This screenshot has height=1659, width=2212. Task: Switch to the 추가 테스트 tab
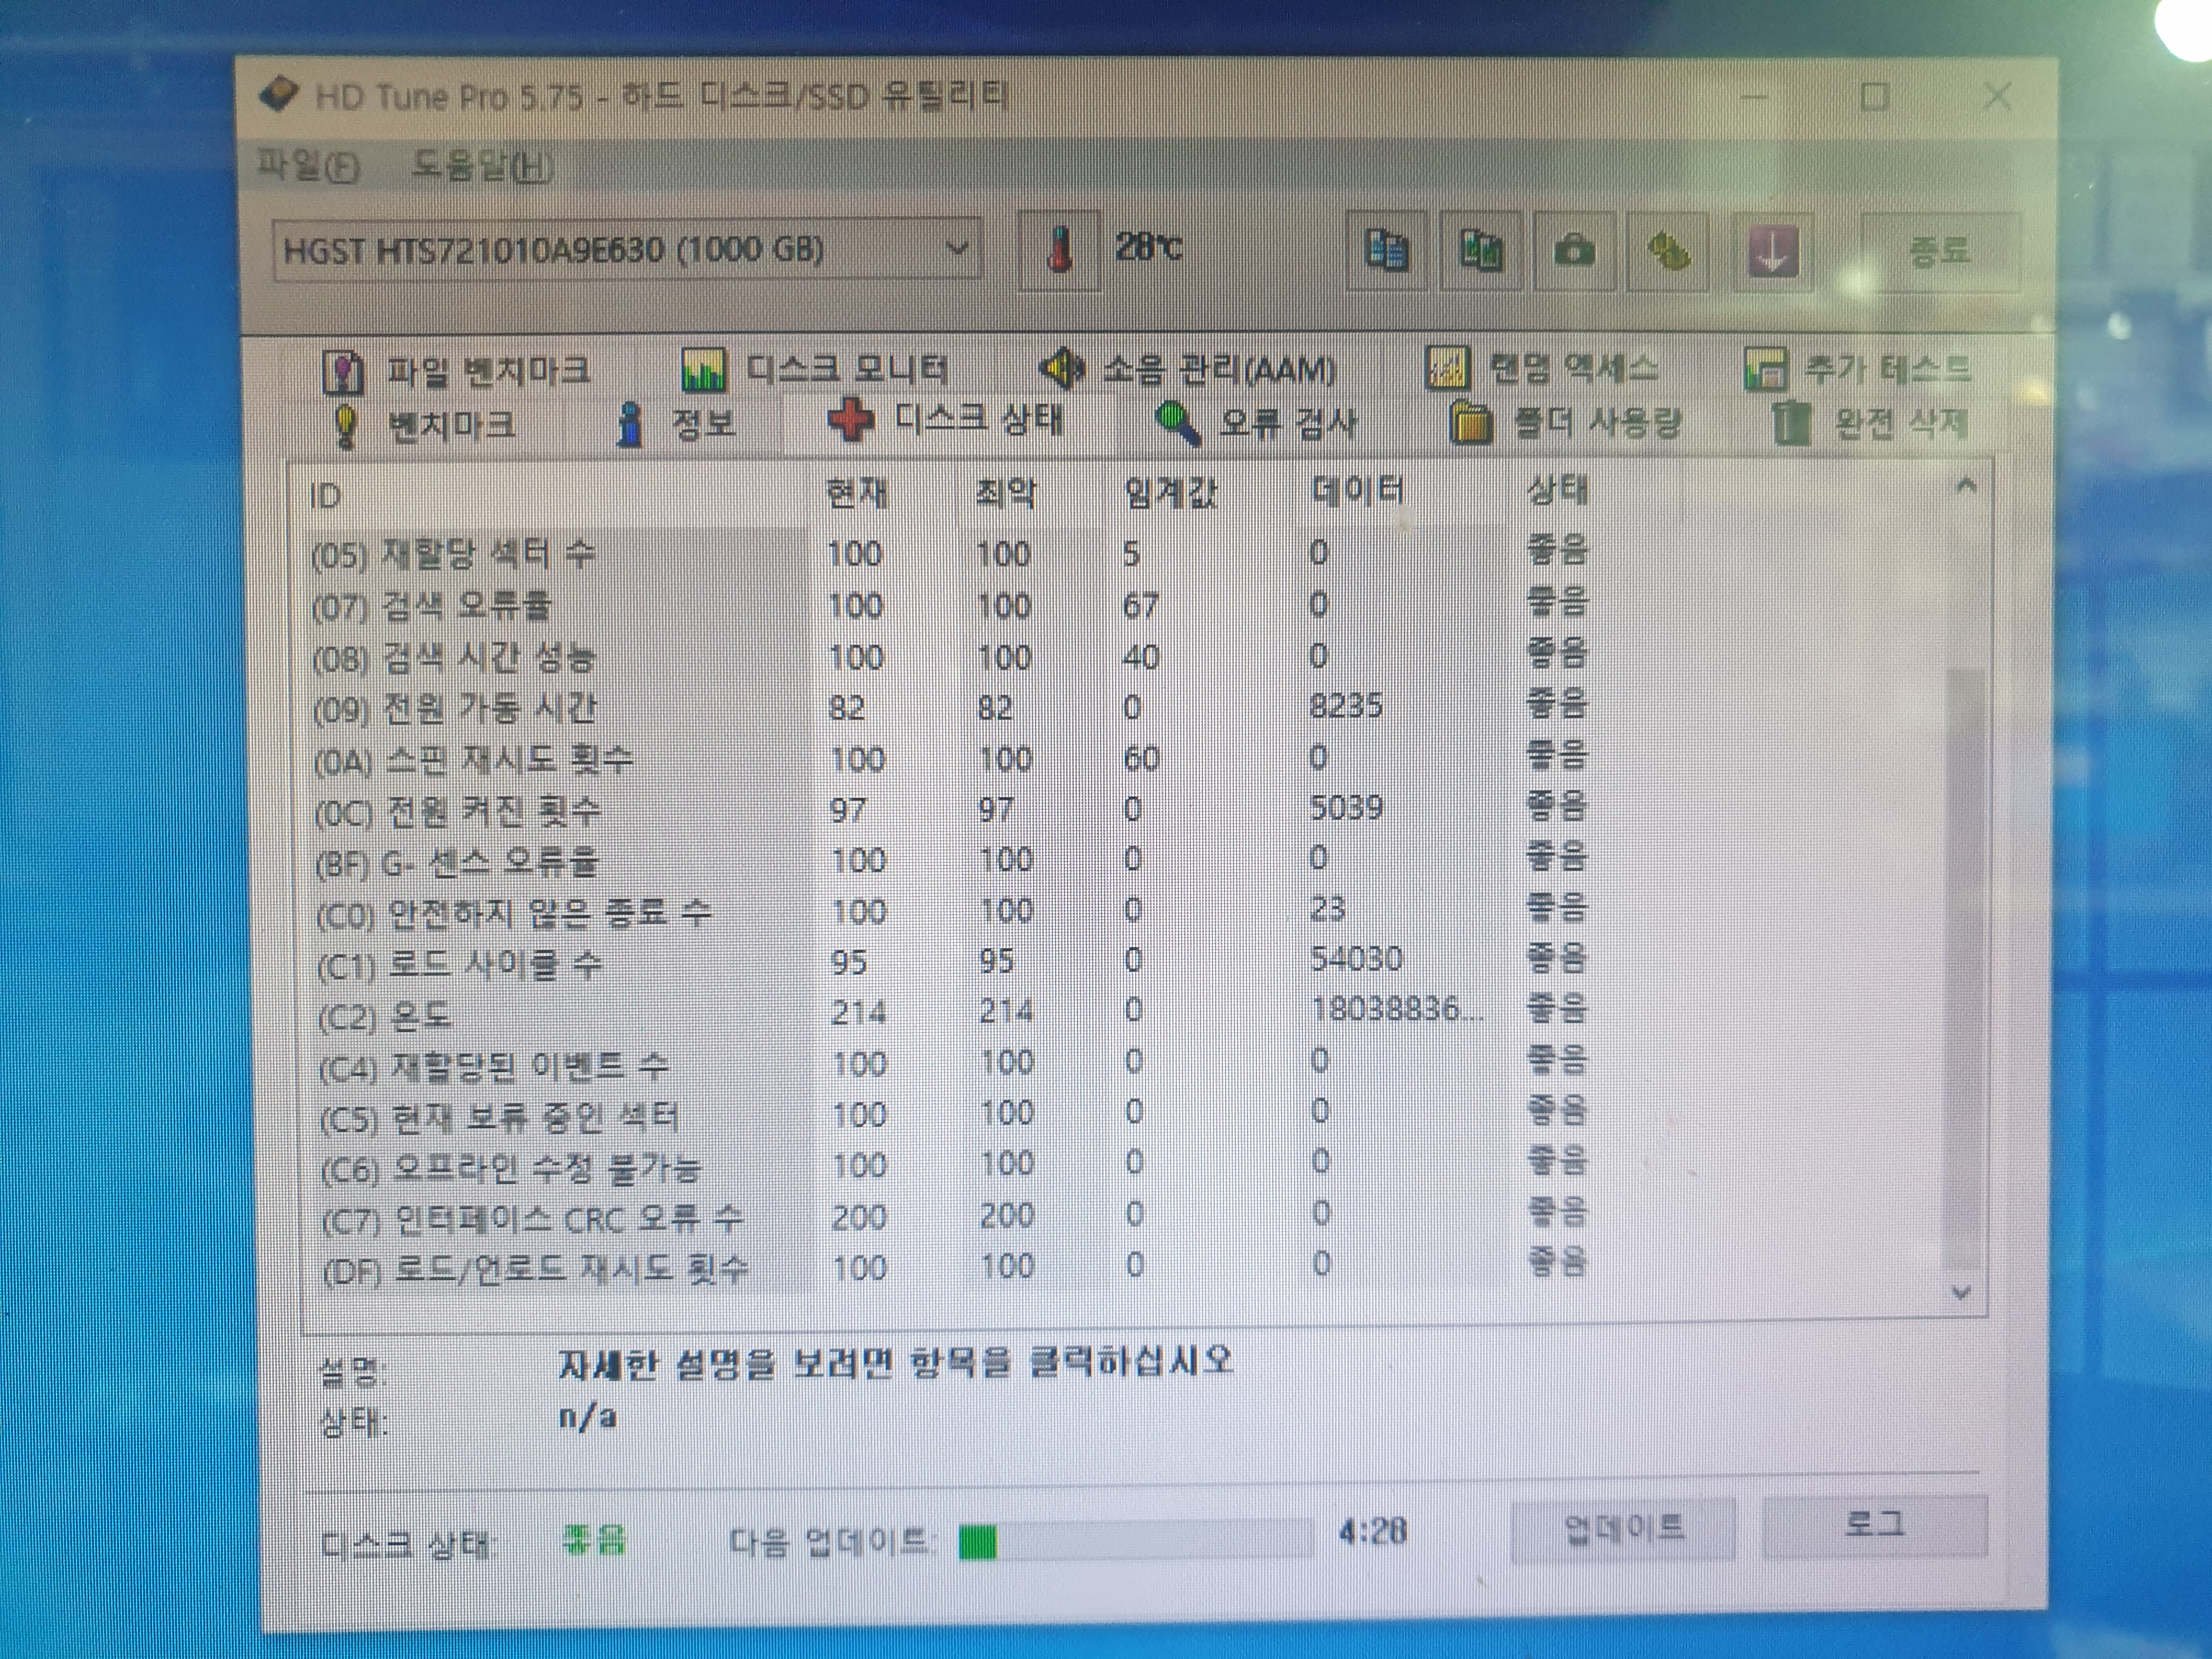(x=1857, y=368)
